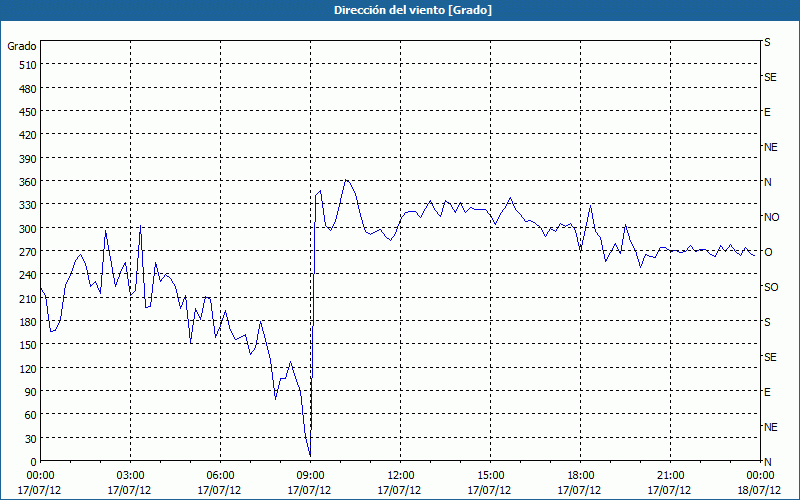Image resolution: width=800 pixels, height=500 pixels.
Task: Click compass label S on the 180 gridline
Action: [x=767, y=322]
